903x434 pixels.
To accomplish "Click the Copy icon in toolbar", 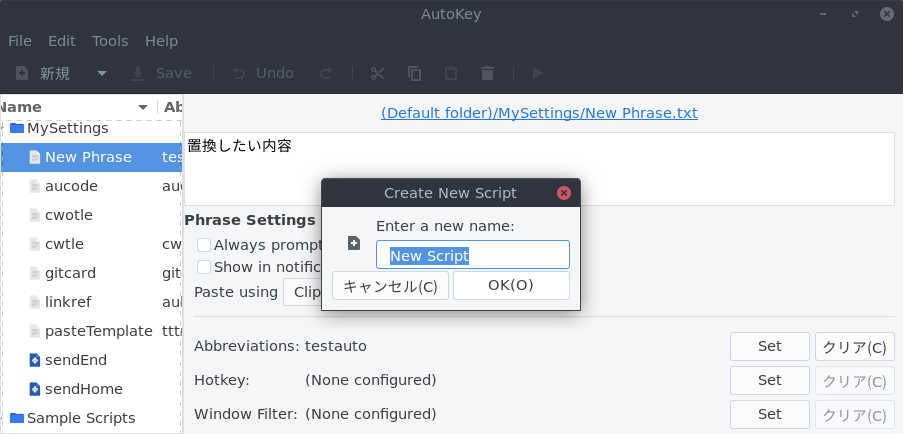I will 414,73.
